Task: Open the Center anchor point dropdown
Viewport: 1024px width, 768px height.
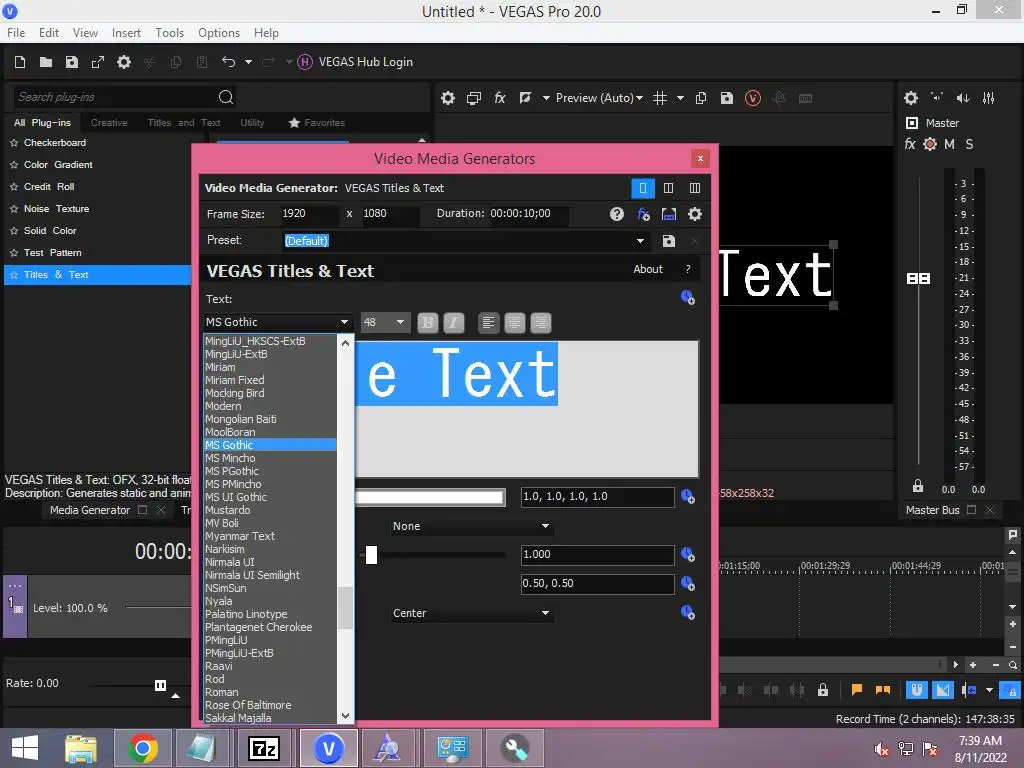Action: tap(471, 613)
